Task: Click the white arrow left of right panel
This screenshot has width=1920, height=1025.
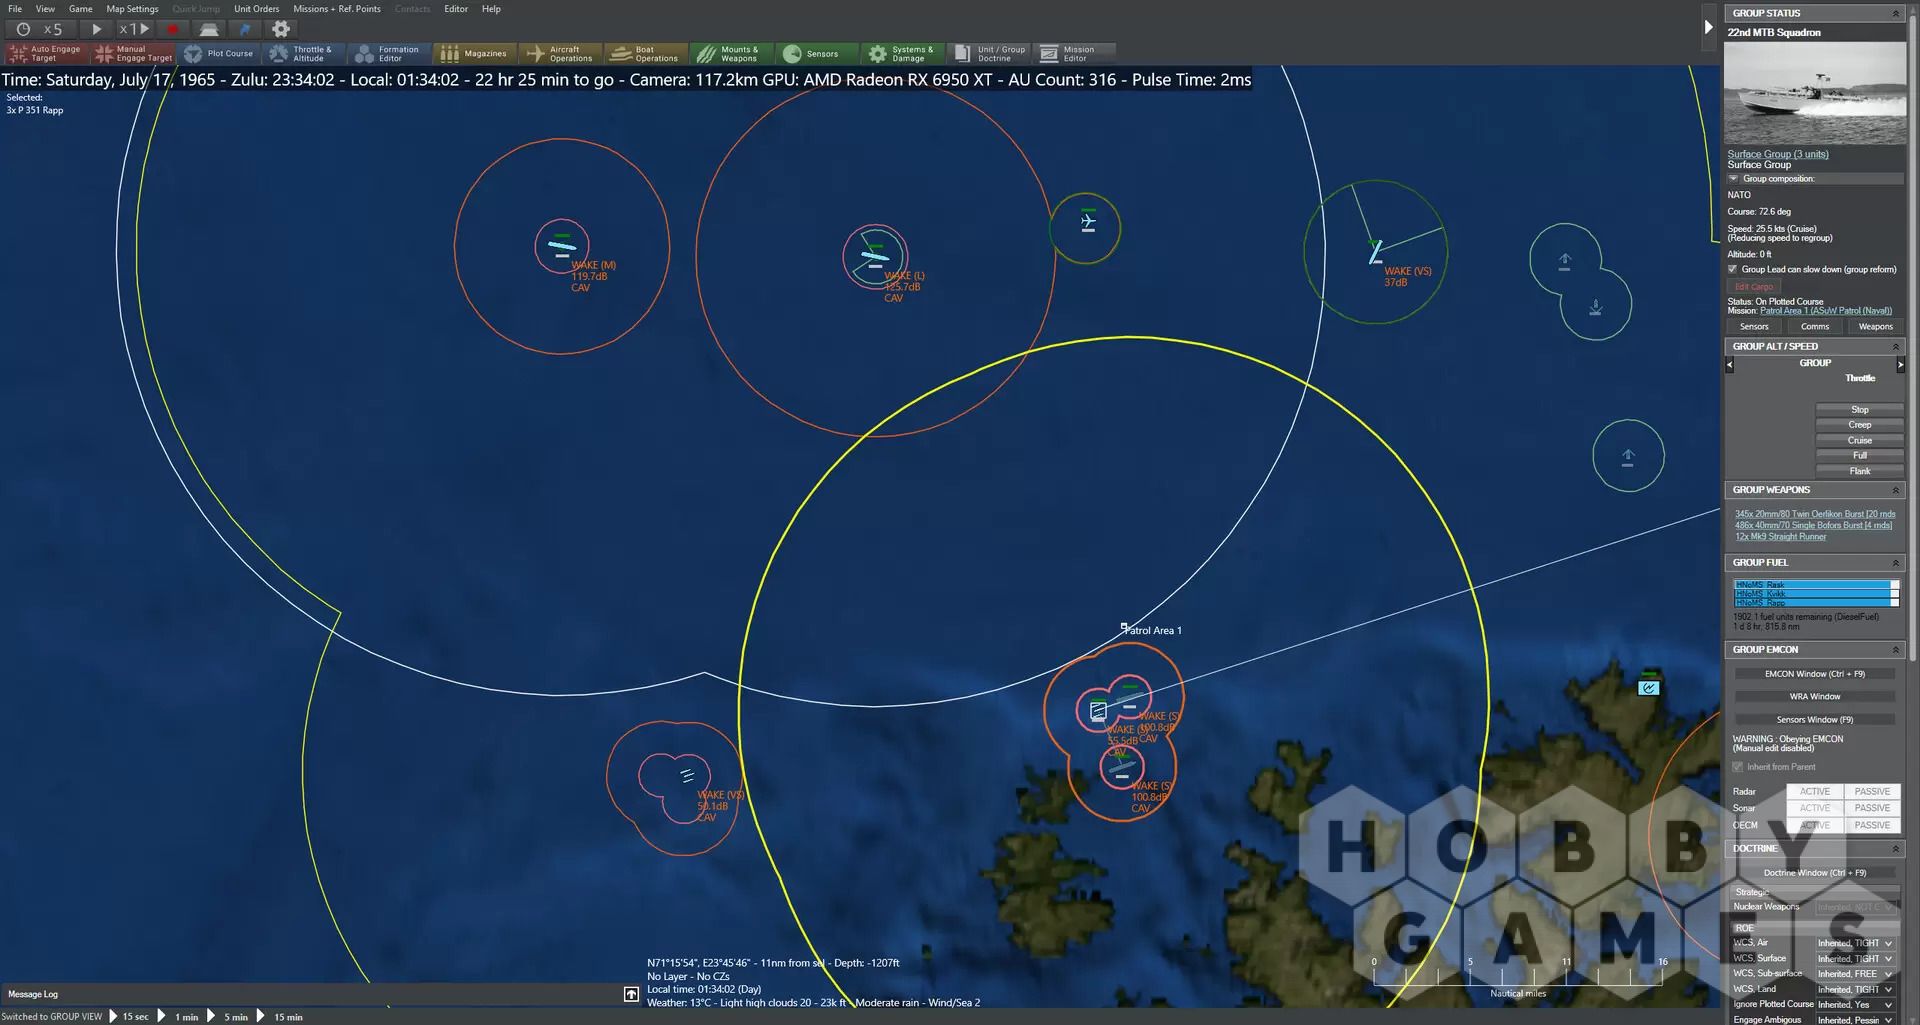Action: coord(1708,27)
